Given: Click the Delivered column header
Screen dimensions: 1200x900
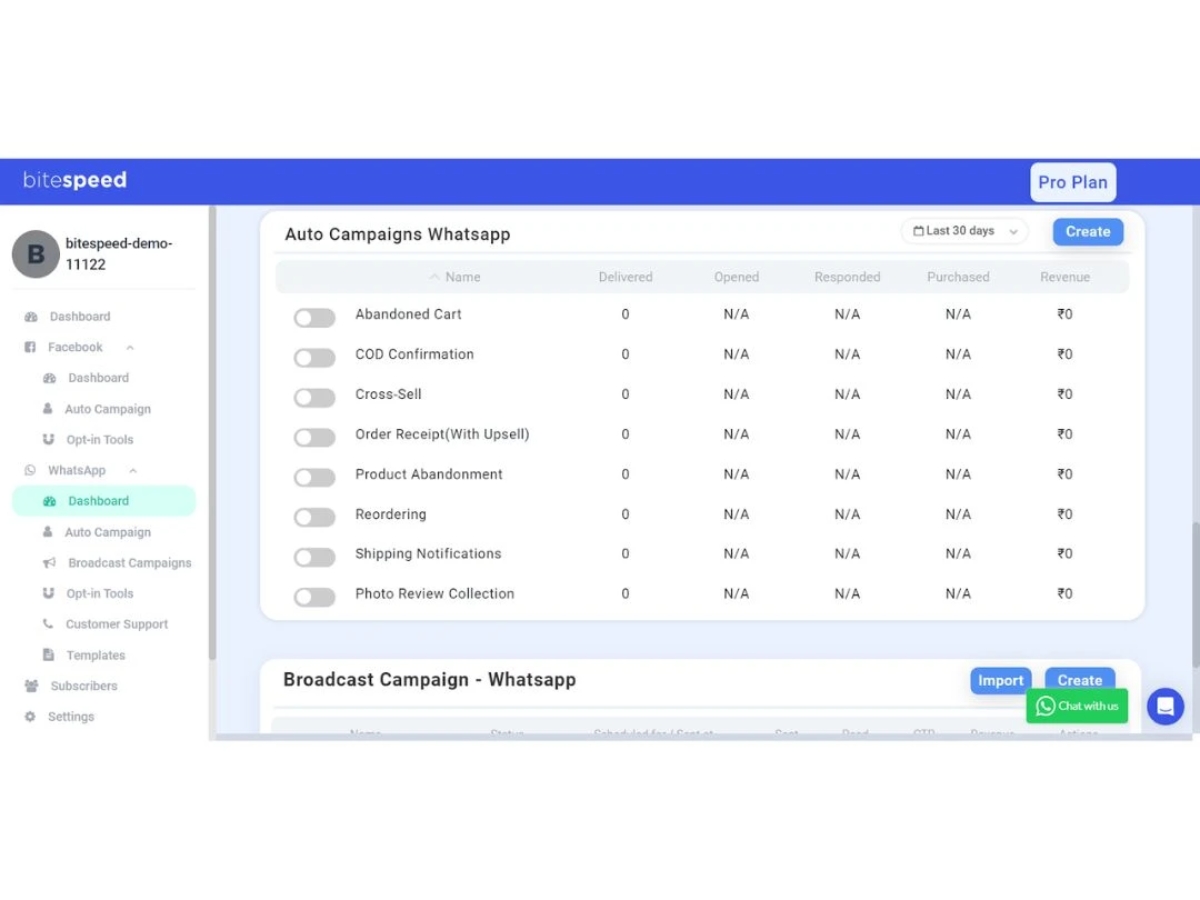Looking at the screenshot, I should [625, 277].
